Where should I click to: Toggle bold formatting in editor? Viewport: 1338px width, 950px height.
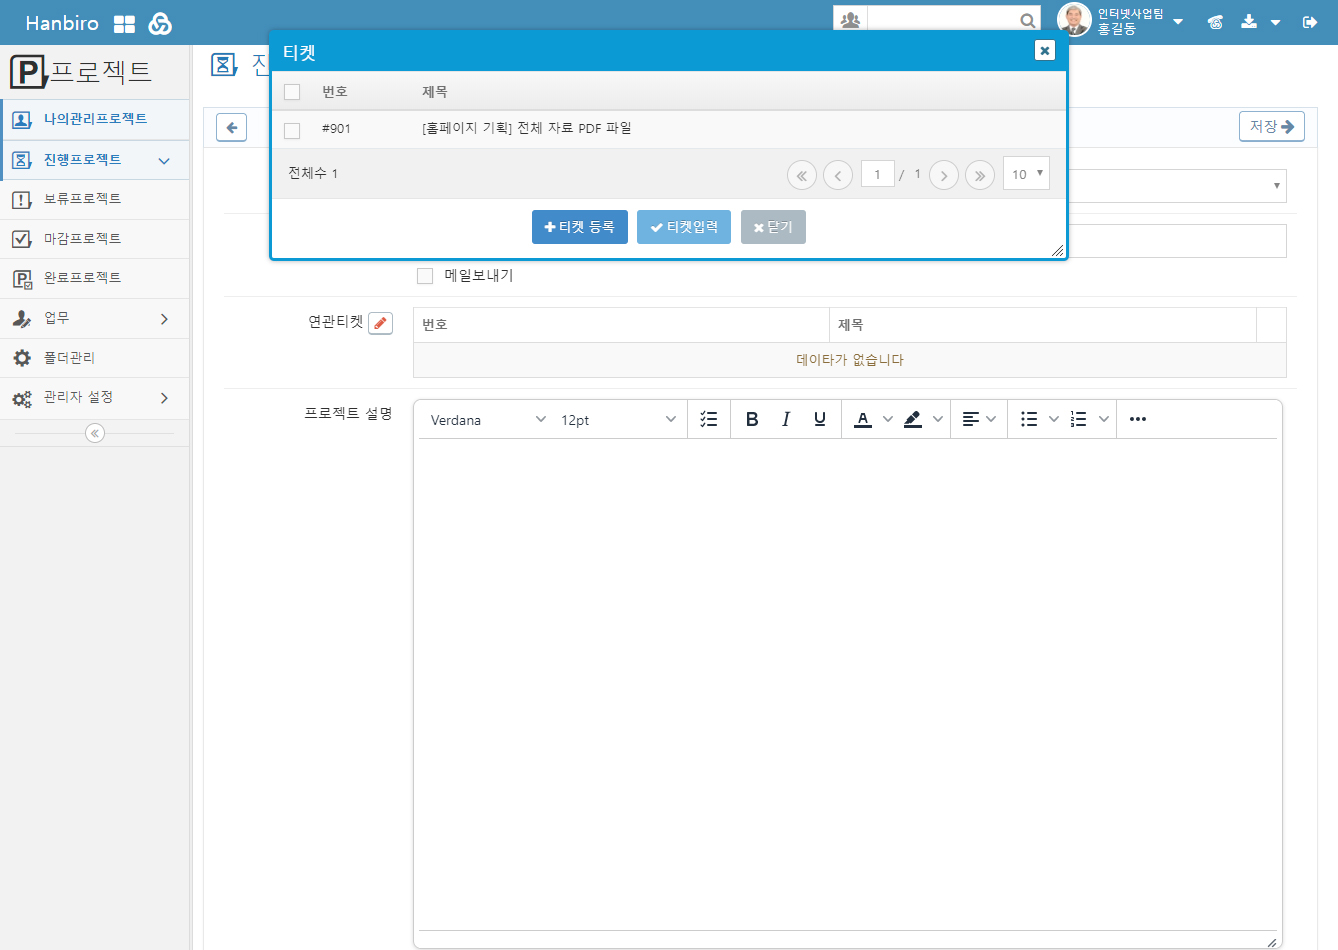coord(752,419)
